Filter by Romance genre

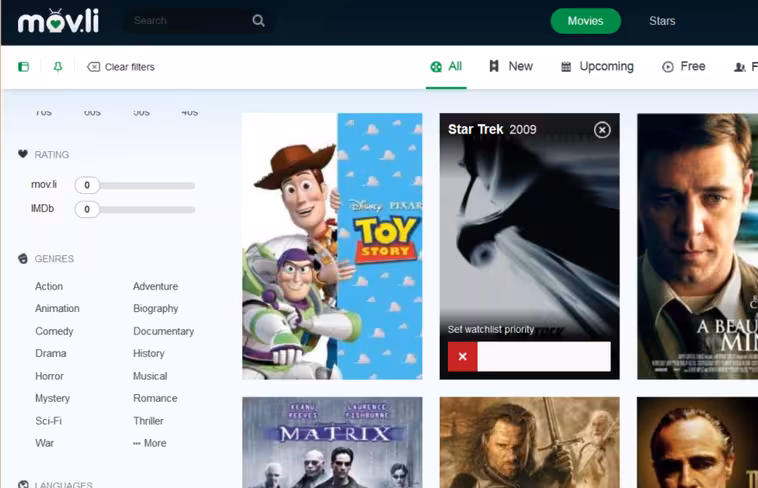(155, 399)
